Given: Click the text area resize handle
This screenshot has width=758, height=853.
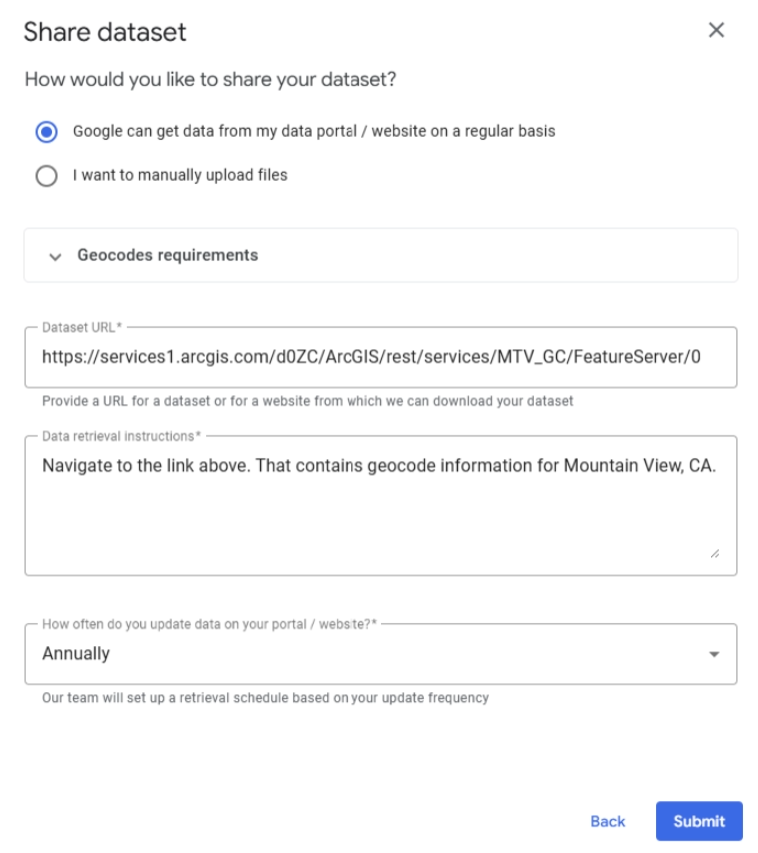Looking at the screenshot, I should click(x=714, y=553).
